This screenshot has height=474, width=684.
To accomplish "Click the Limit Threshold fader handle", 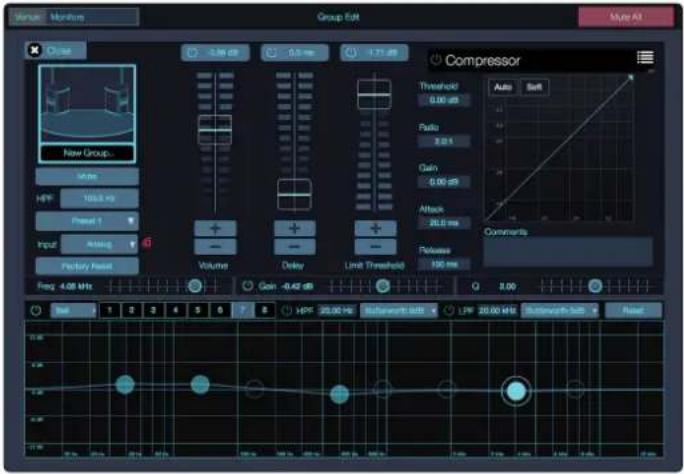I will (x=374, y=94).
